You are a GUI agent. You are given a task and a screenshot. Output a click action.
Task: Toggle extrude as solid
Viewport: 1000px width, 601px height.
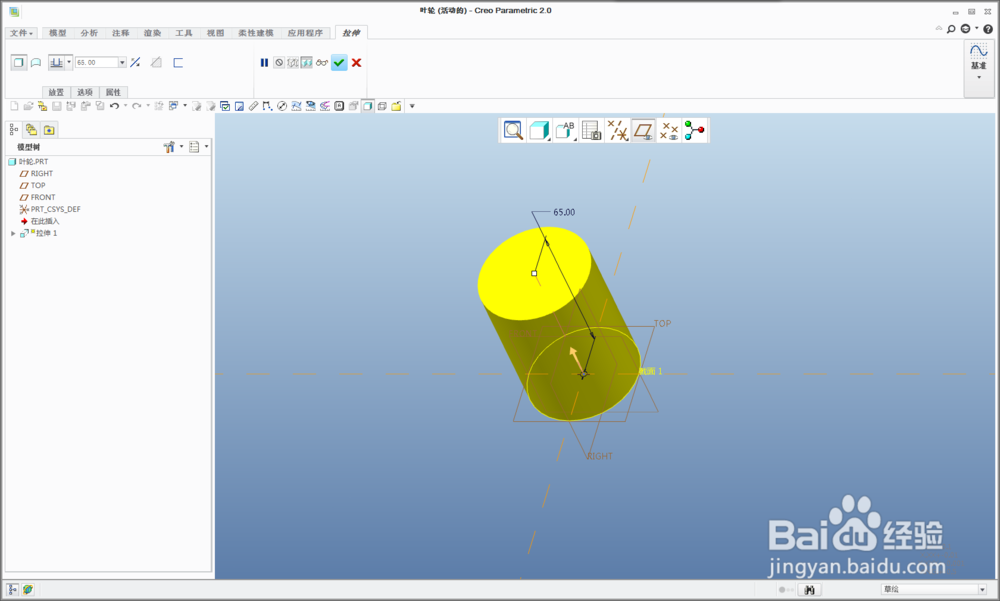(x=19, y=63)
